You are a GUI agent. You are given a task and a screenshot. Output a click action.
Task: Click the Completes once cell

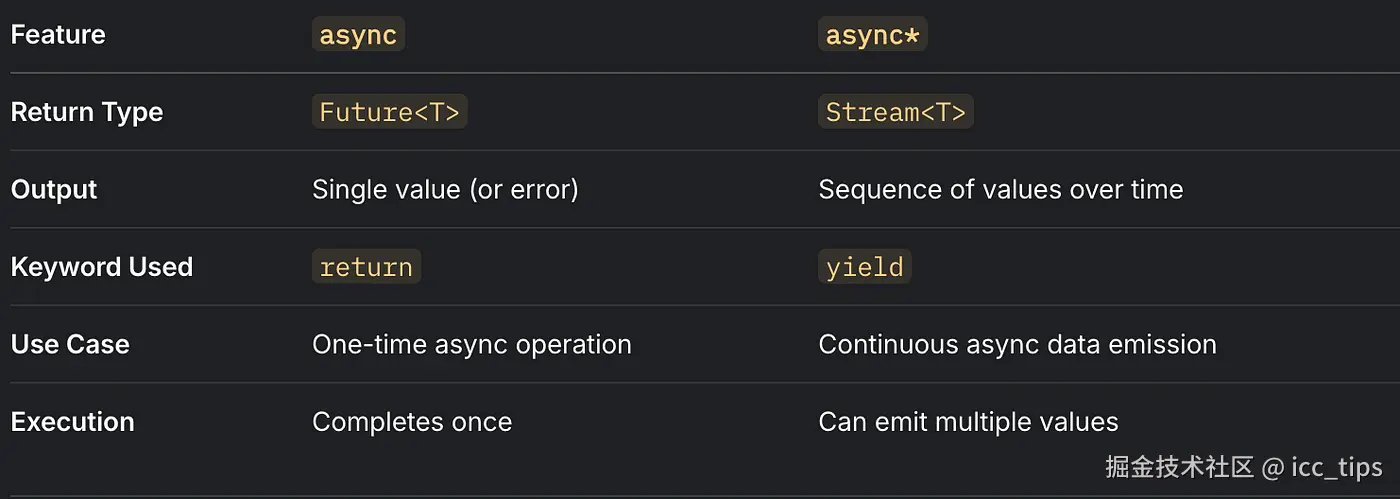point(412,422)
